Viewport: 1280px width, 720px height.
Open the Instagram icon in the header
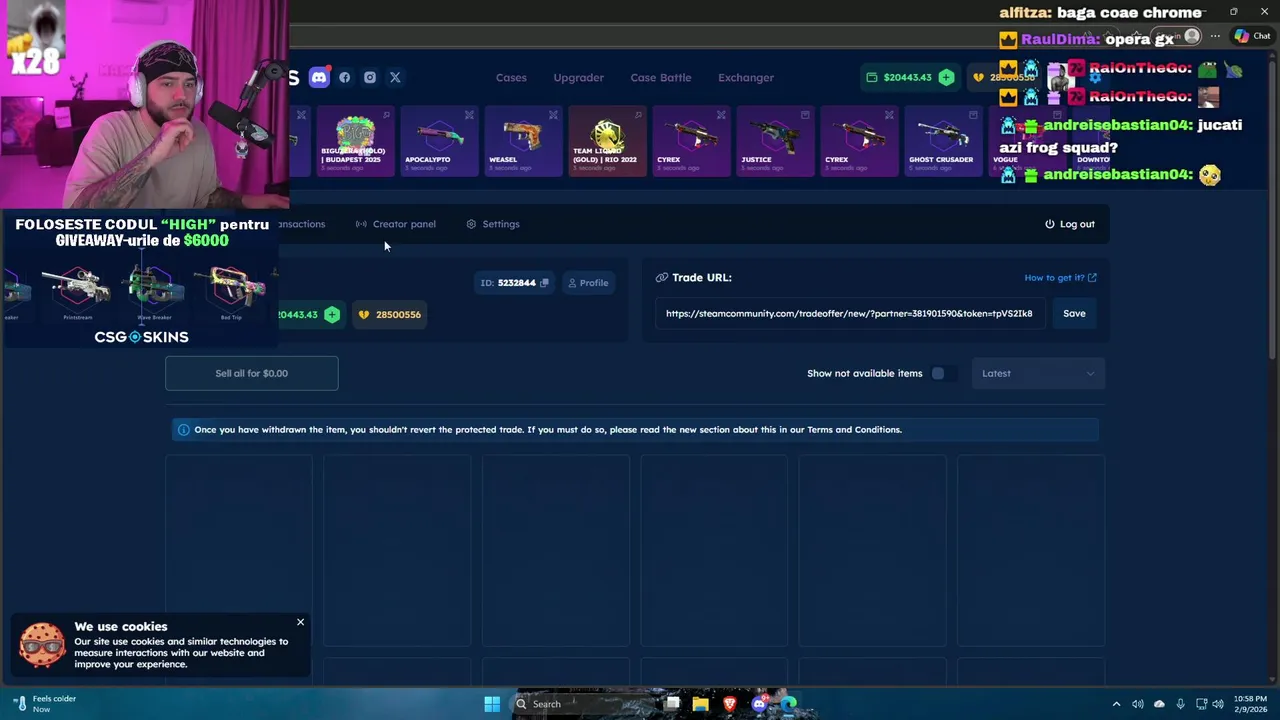click(370, 77)
